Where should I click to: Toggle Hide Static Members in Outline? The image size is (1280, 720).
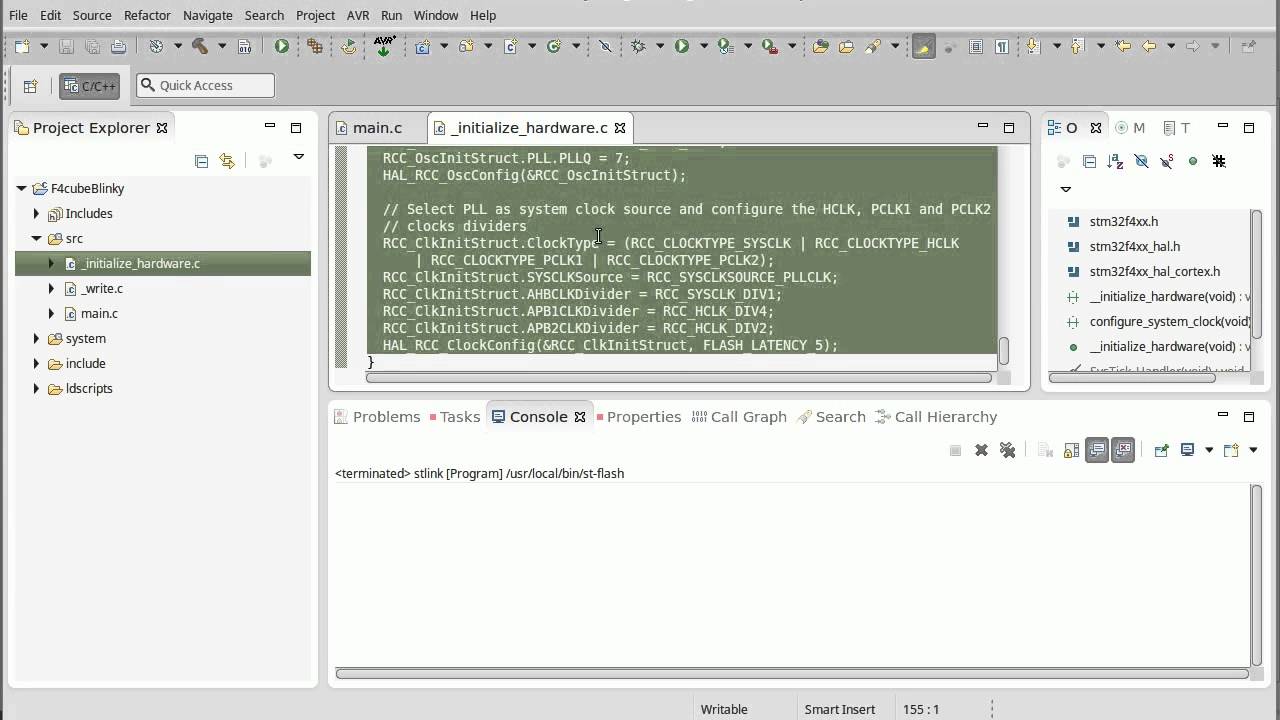[1167, 161]
